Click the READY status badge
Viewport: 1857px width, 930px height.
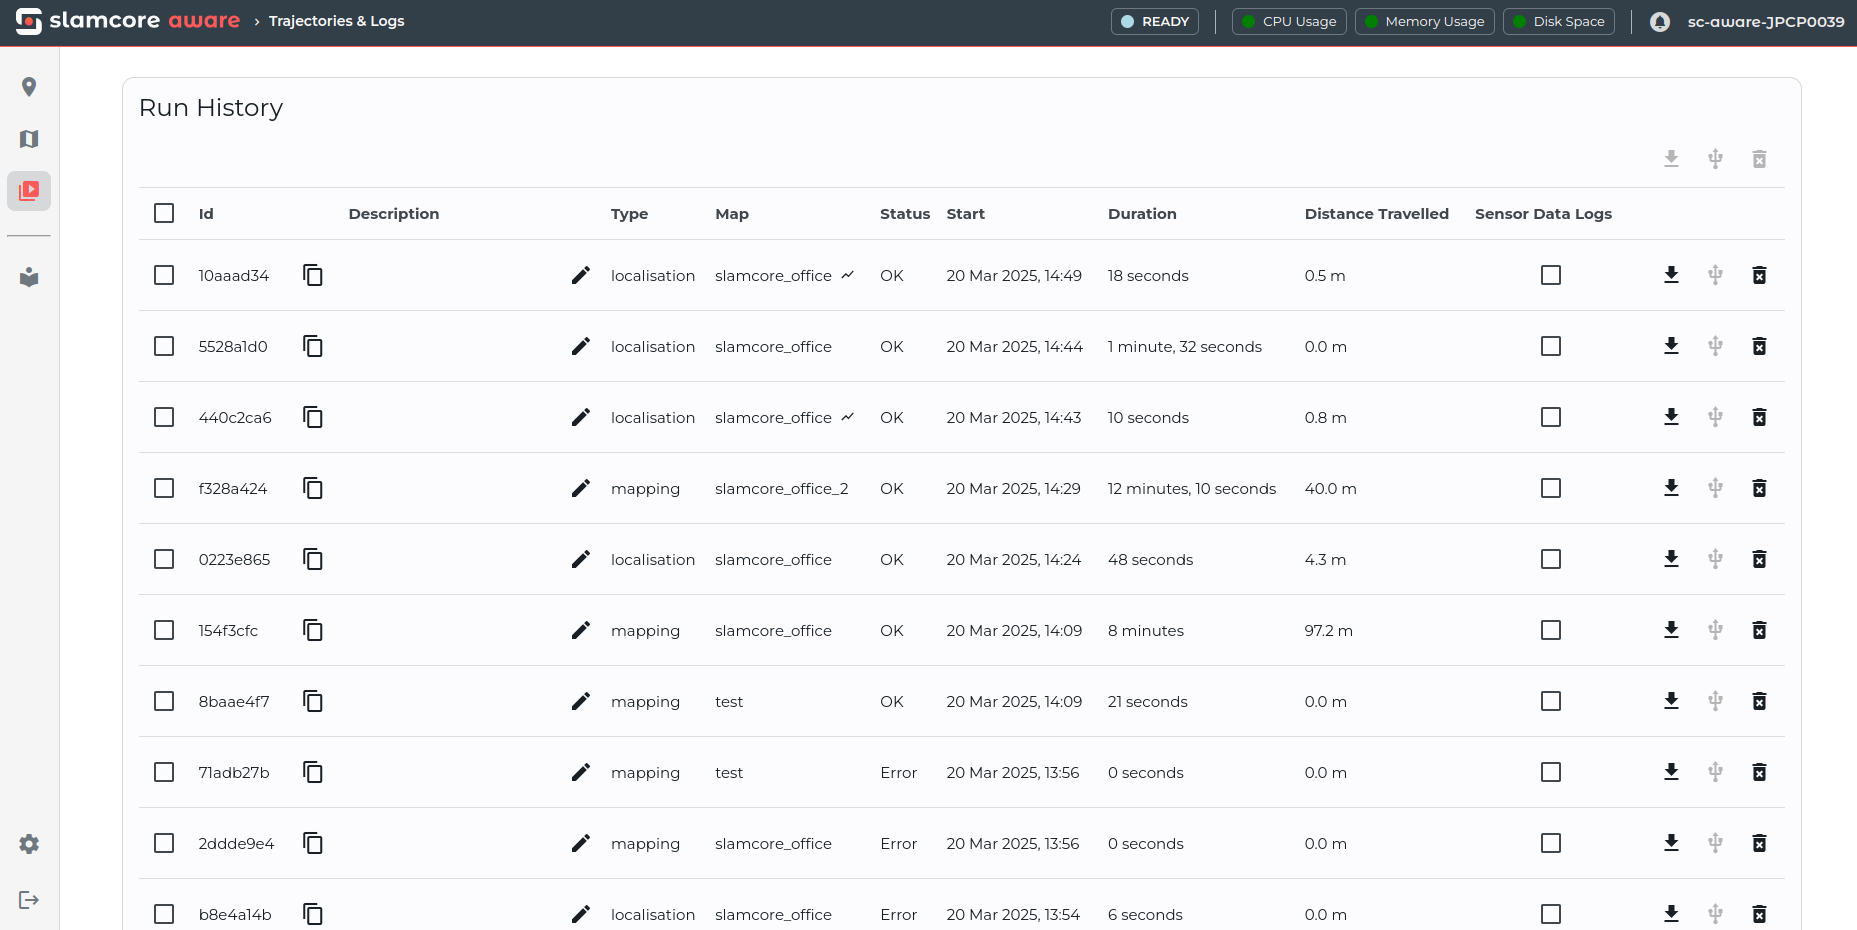click(x=1155, y=21)
